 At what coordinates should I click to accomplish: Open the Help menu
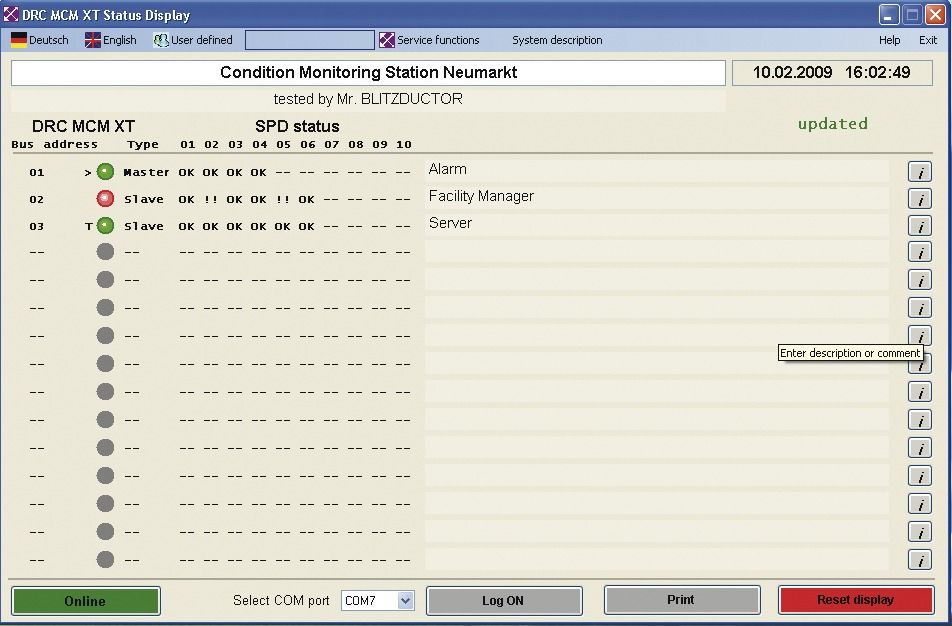pos(888,40)
